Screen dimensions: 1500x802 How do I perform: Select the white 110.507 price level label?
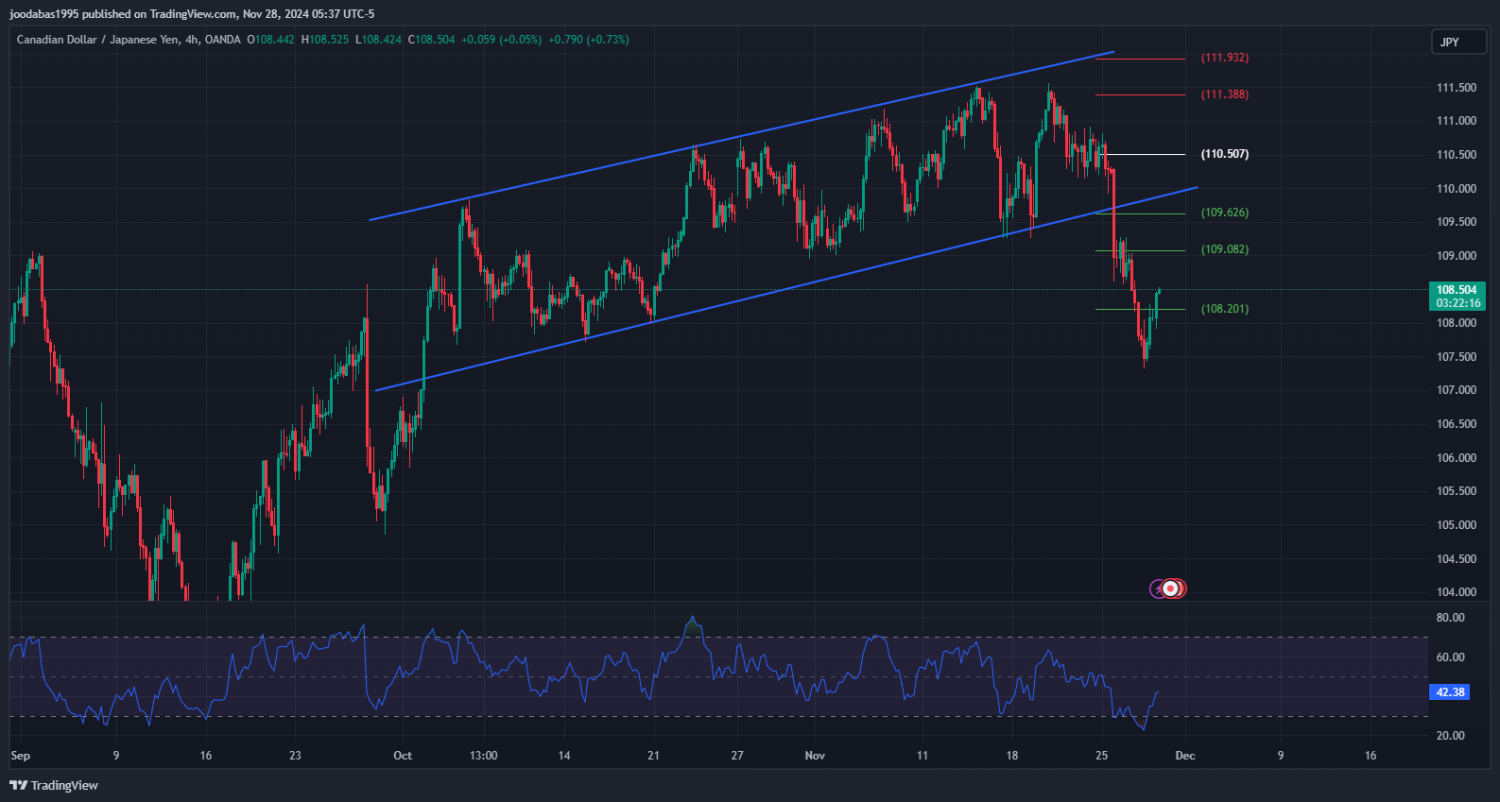tap(1224, 154)
